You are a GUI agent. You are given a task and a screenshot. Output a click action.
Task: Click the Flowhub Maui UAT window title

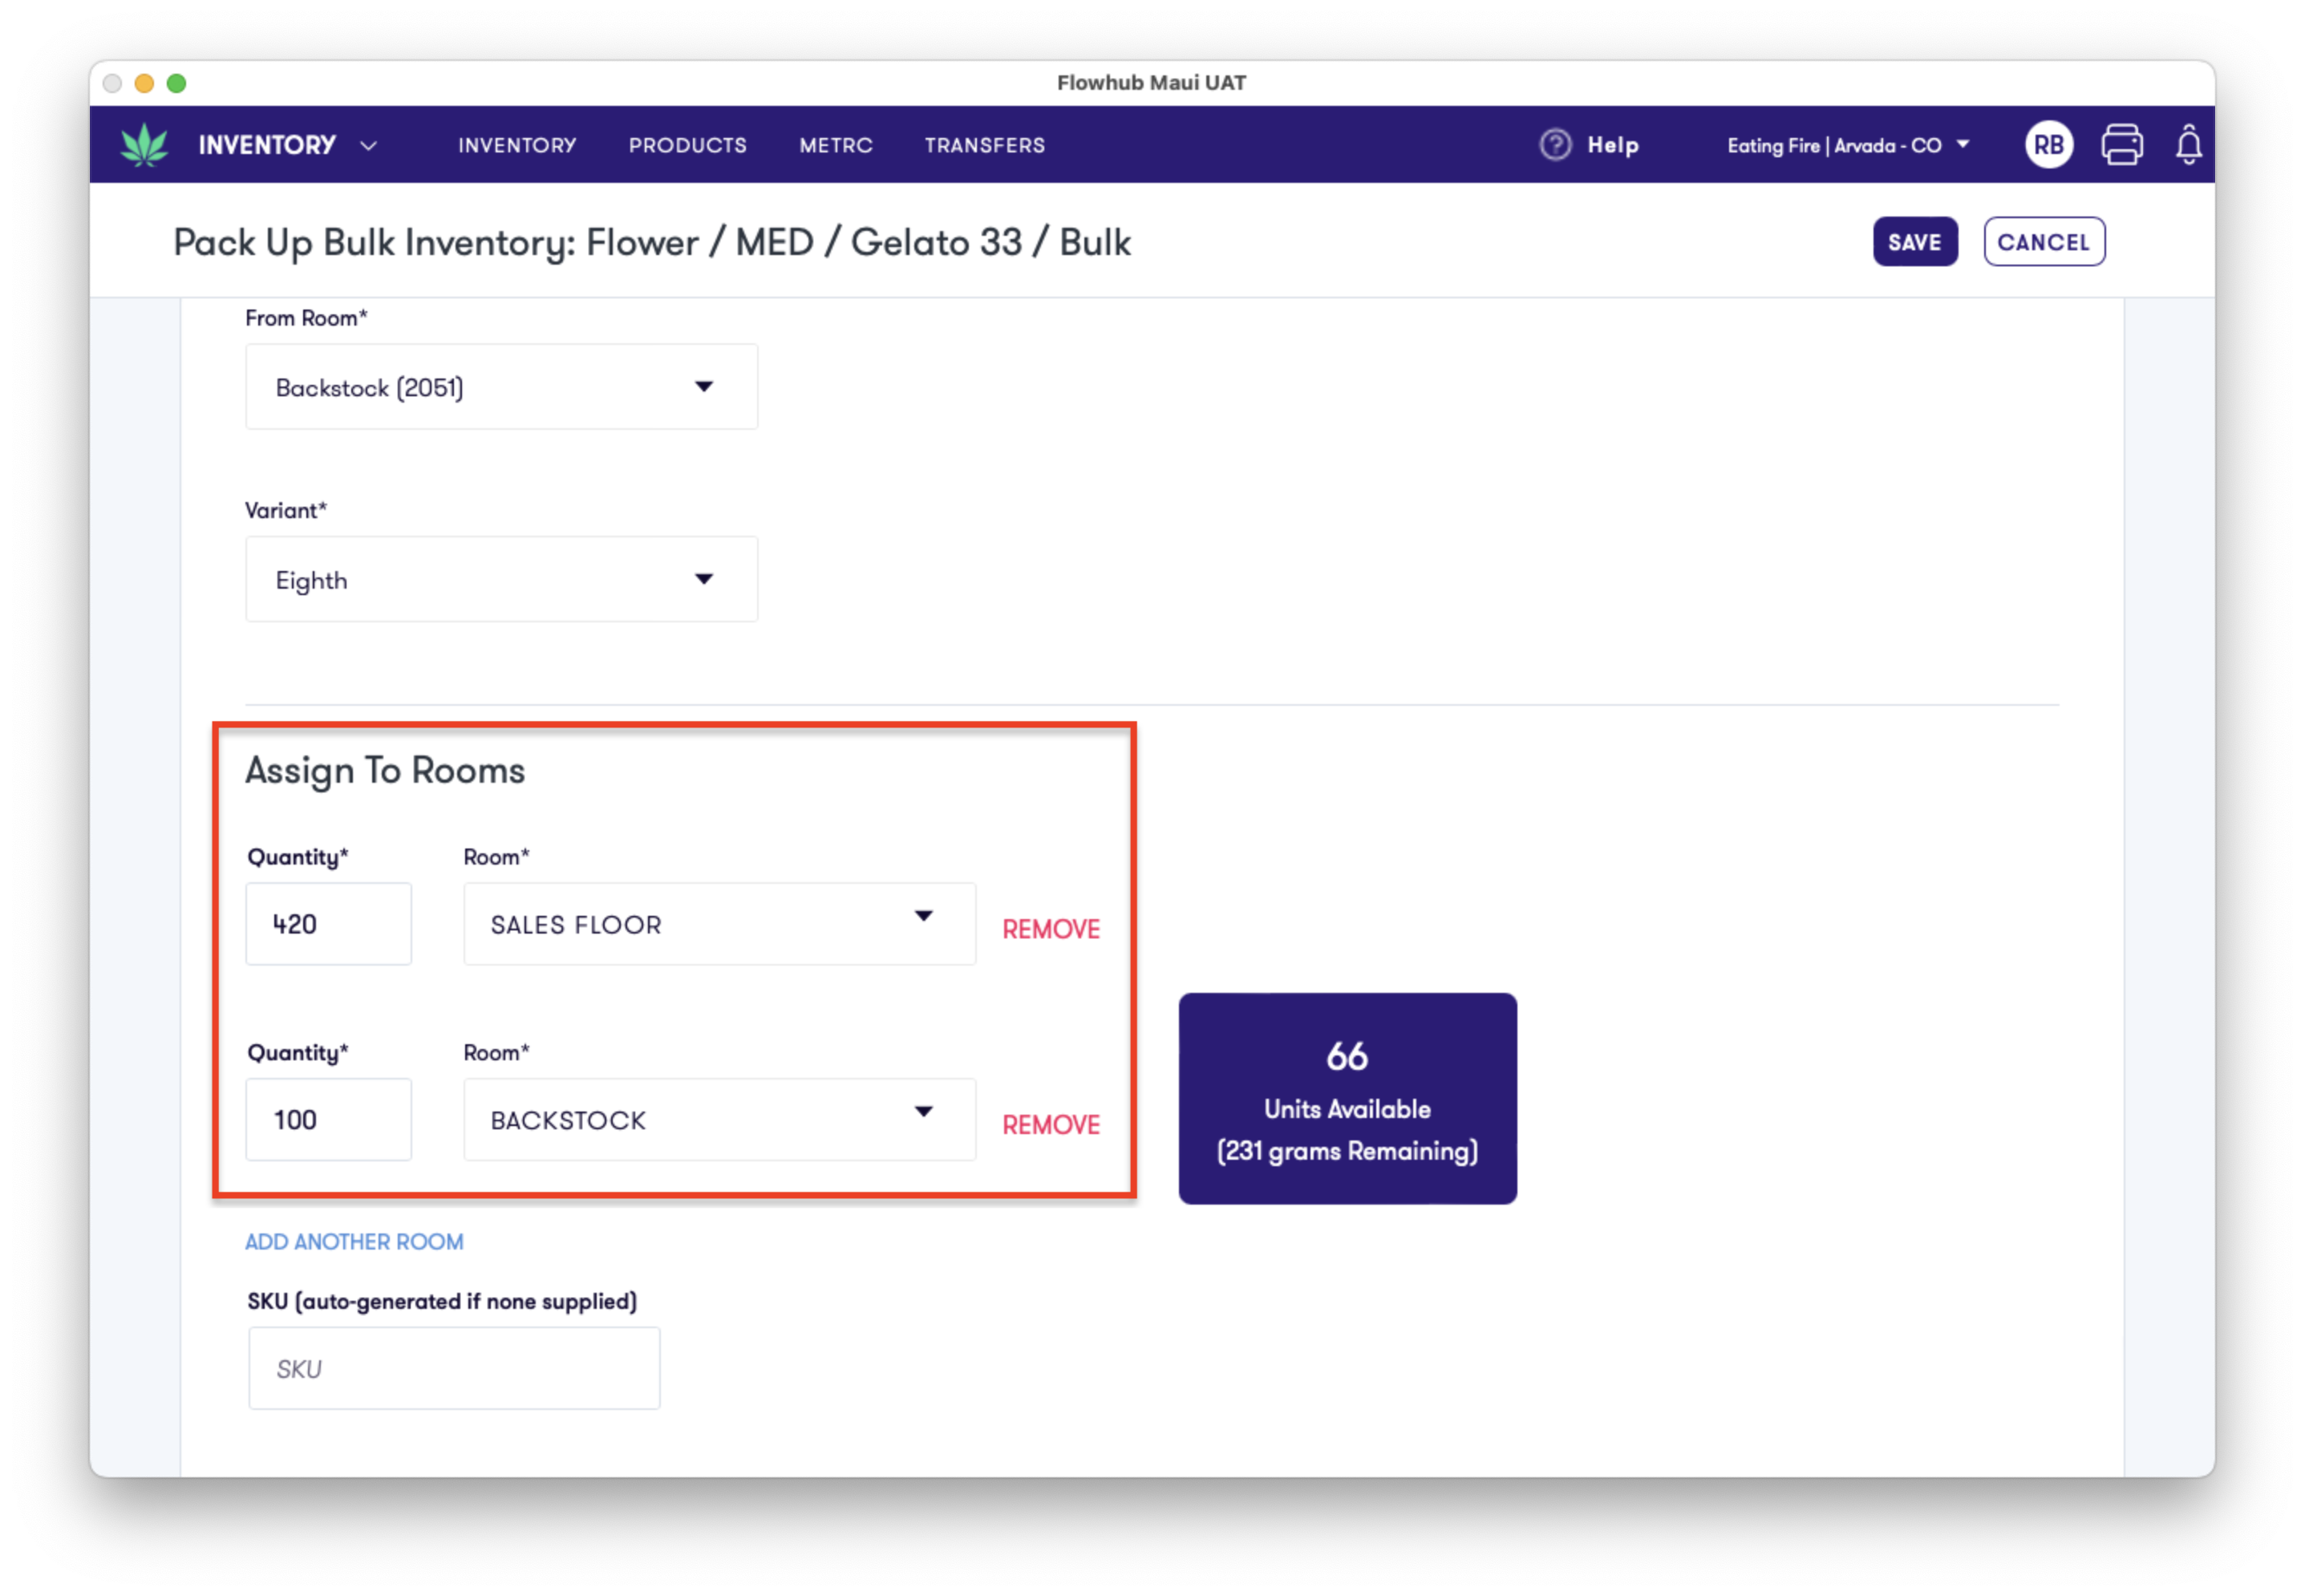pos(1151,83)
